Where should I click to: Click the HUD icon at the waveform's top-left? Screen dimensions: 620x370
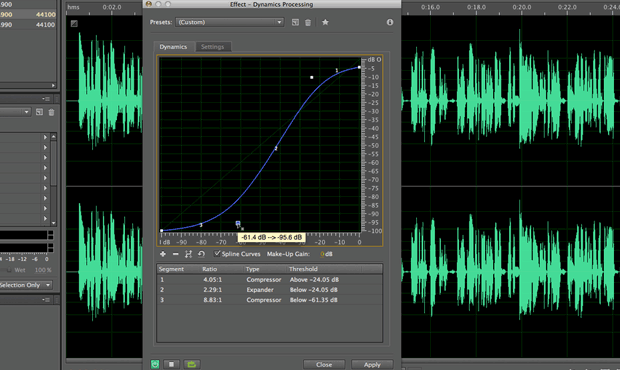tap(74, 23)
